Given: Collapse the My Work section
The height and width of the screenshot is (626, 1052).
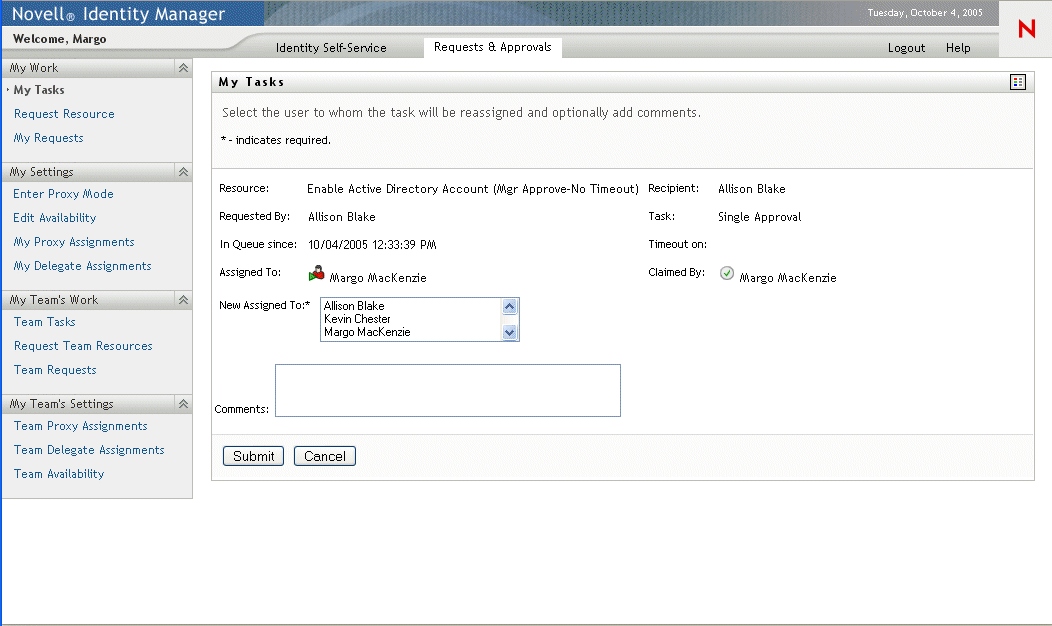Looking at the screenshot, I should pyautogui.click(x=183, y=68).
